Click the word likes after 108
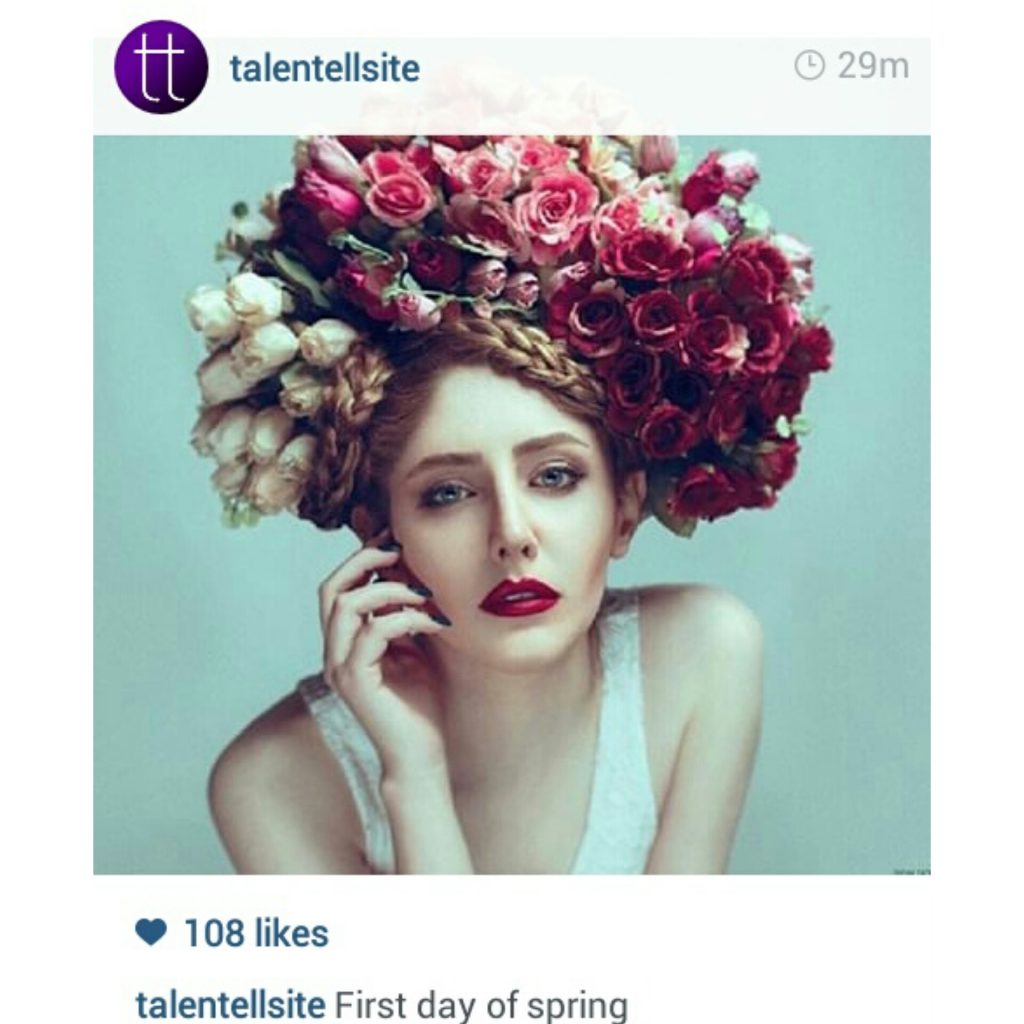Viewport: 1024px width, 1024px height. (291, 933)
